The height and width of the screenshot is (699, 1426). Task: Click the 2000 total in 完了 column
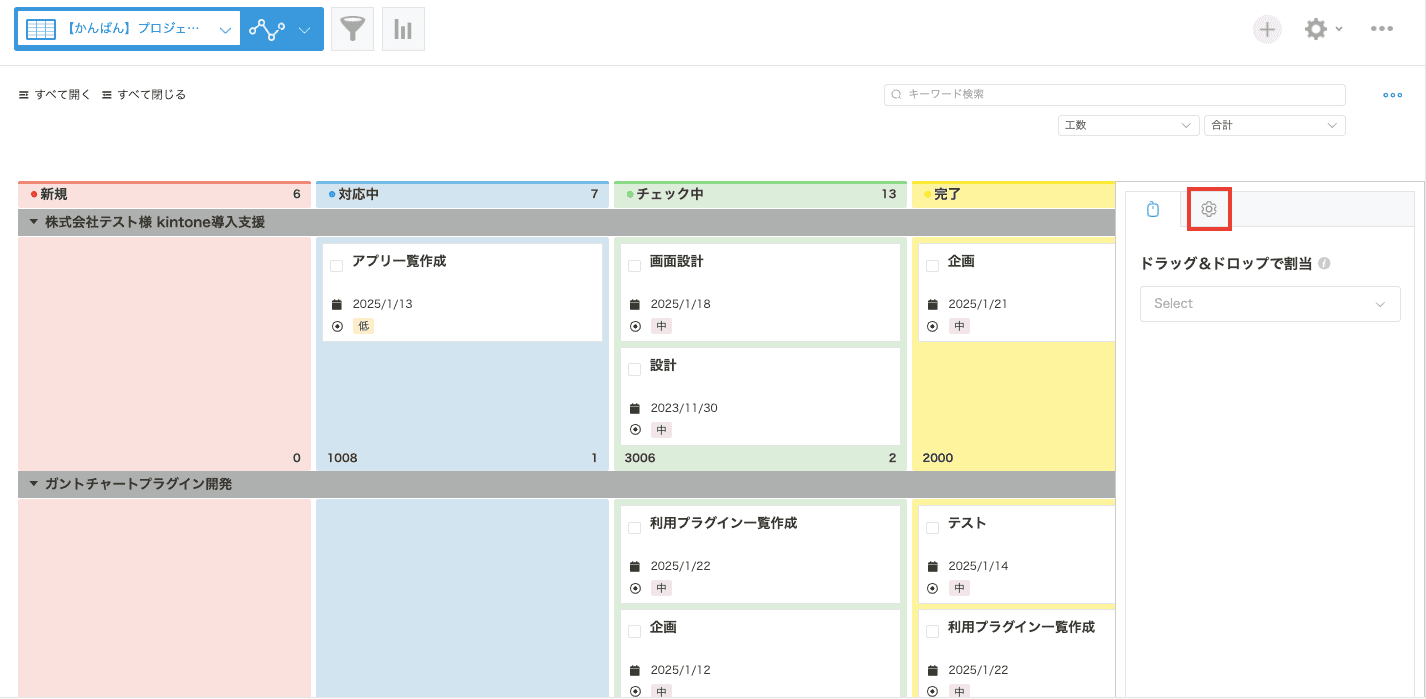(x=938, y=458)
